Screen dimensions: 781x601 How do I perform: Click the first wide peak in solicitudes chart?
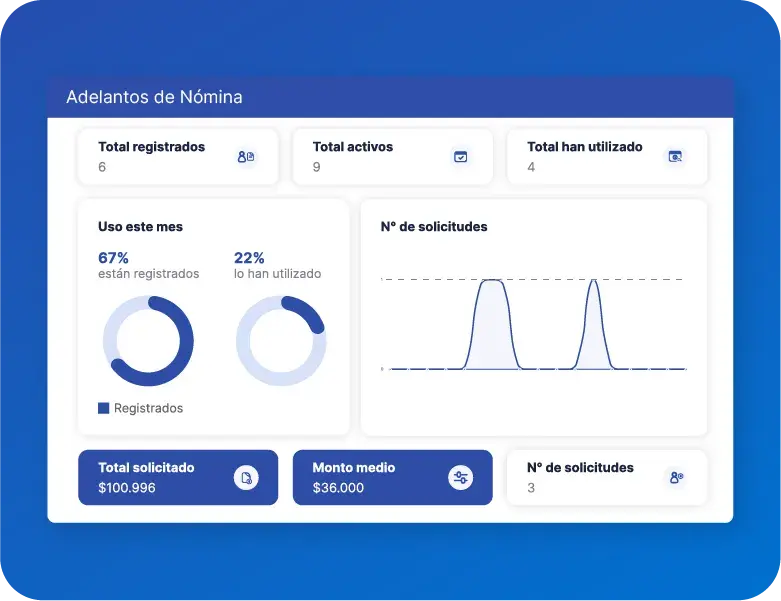tap(492, 324)
